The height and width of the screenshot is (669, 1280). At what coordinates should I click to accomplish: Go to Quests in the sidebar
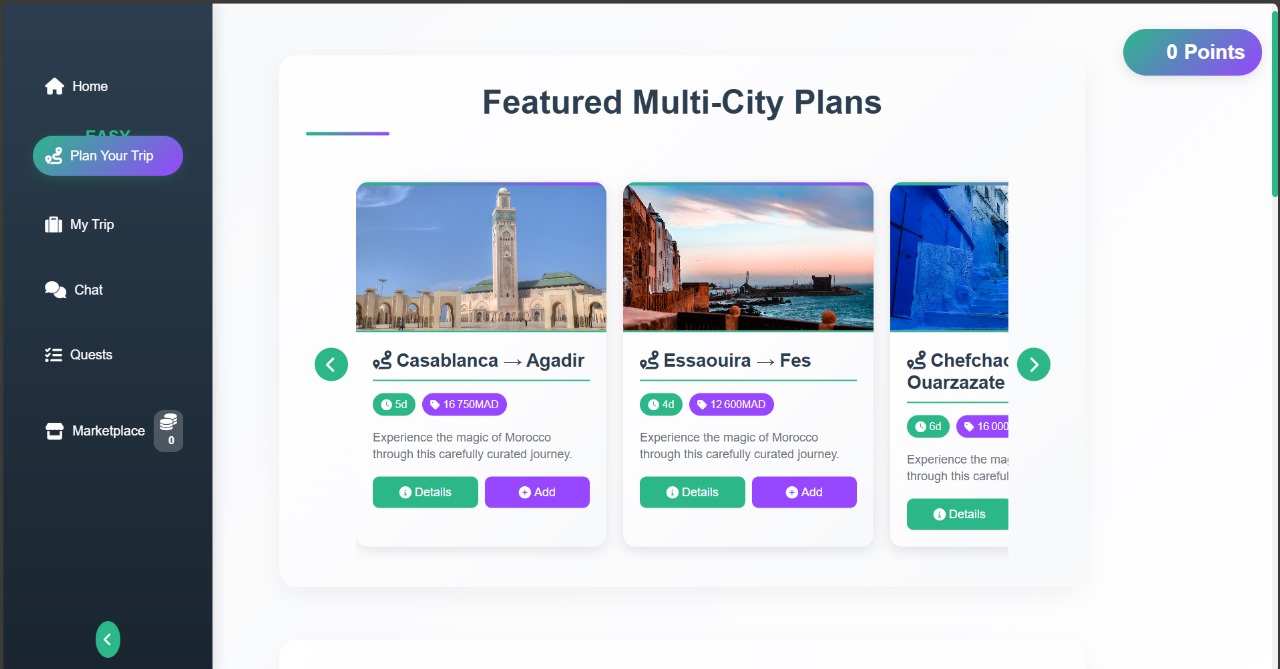(78, 355)
